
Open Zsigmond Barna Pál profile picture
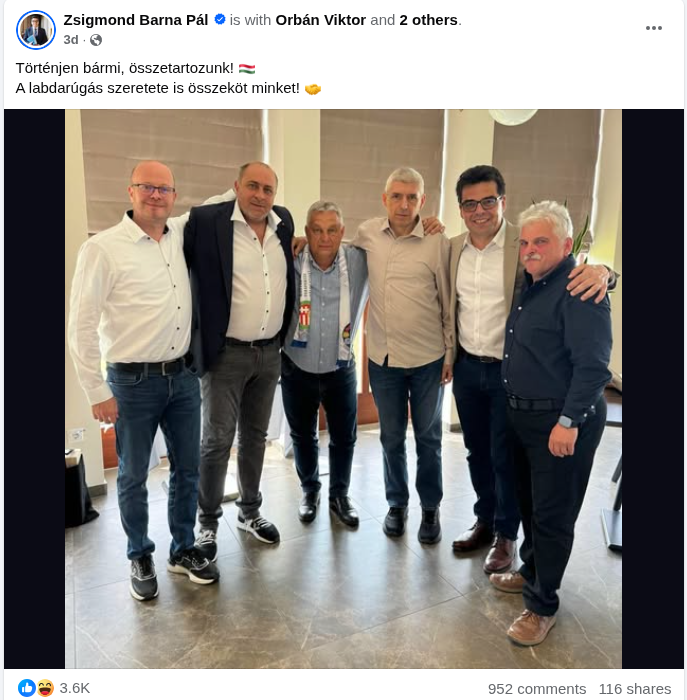[x=36, y=30]
